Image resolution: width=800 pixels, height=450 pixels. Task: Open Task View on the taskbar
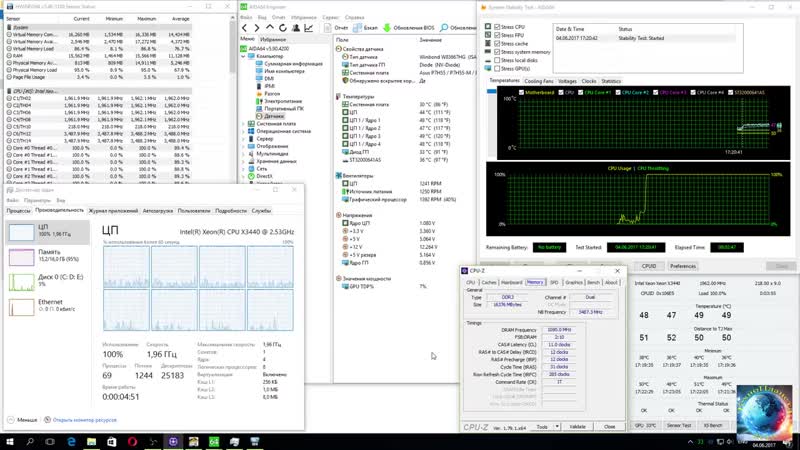50,441
